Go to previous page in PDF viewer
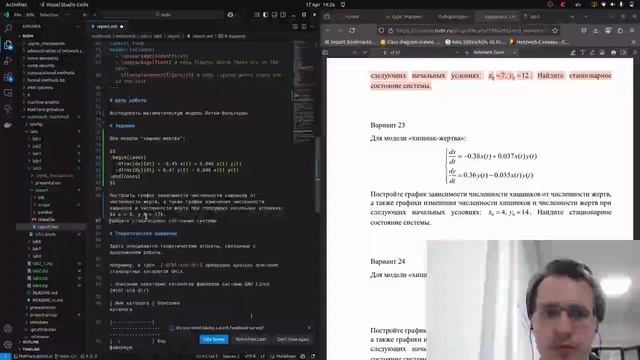The image size is (640, 360). coord(354,53)
